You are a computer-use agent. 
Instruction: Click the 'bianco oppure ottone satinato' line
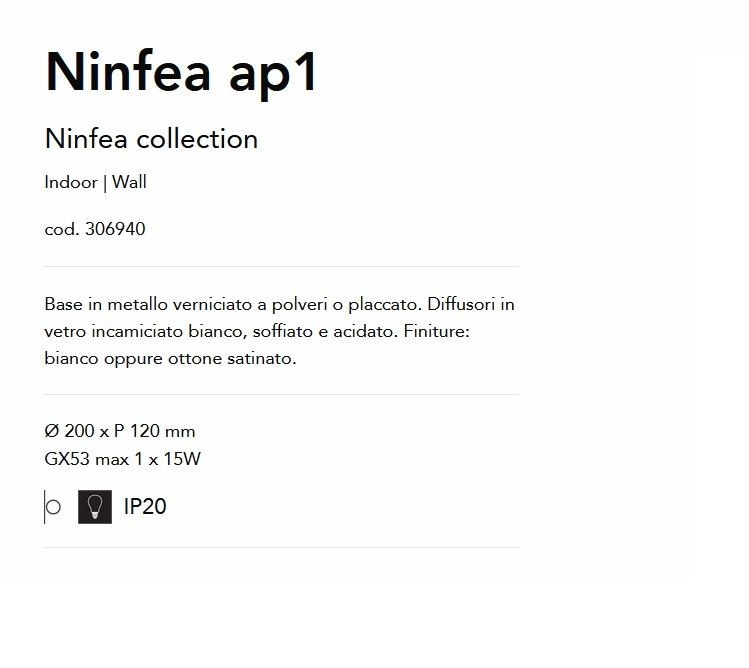(x=170, y=358)
